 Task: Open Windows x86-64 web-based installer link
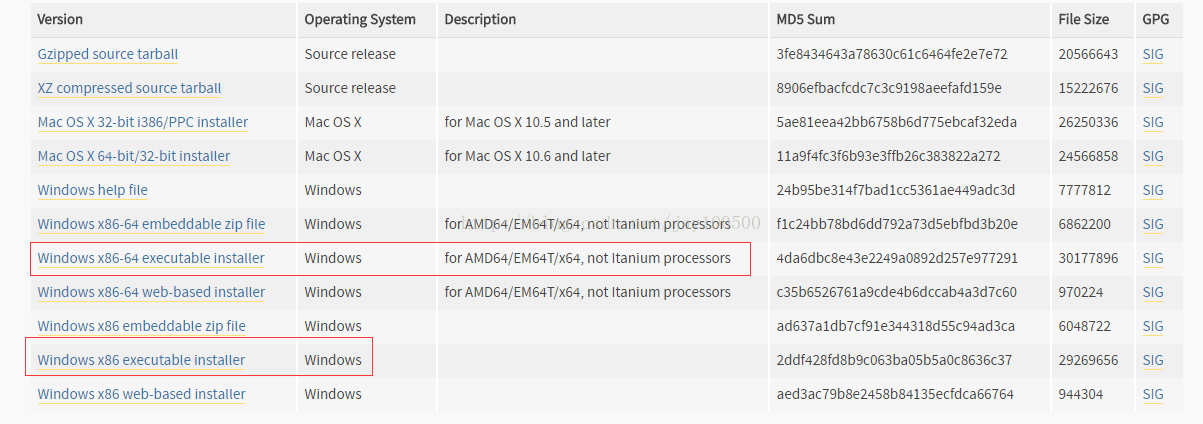(x=151, y=292)
